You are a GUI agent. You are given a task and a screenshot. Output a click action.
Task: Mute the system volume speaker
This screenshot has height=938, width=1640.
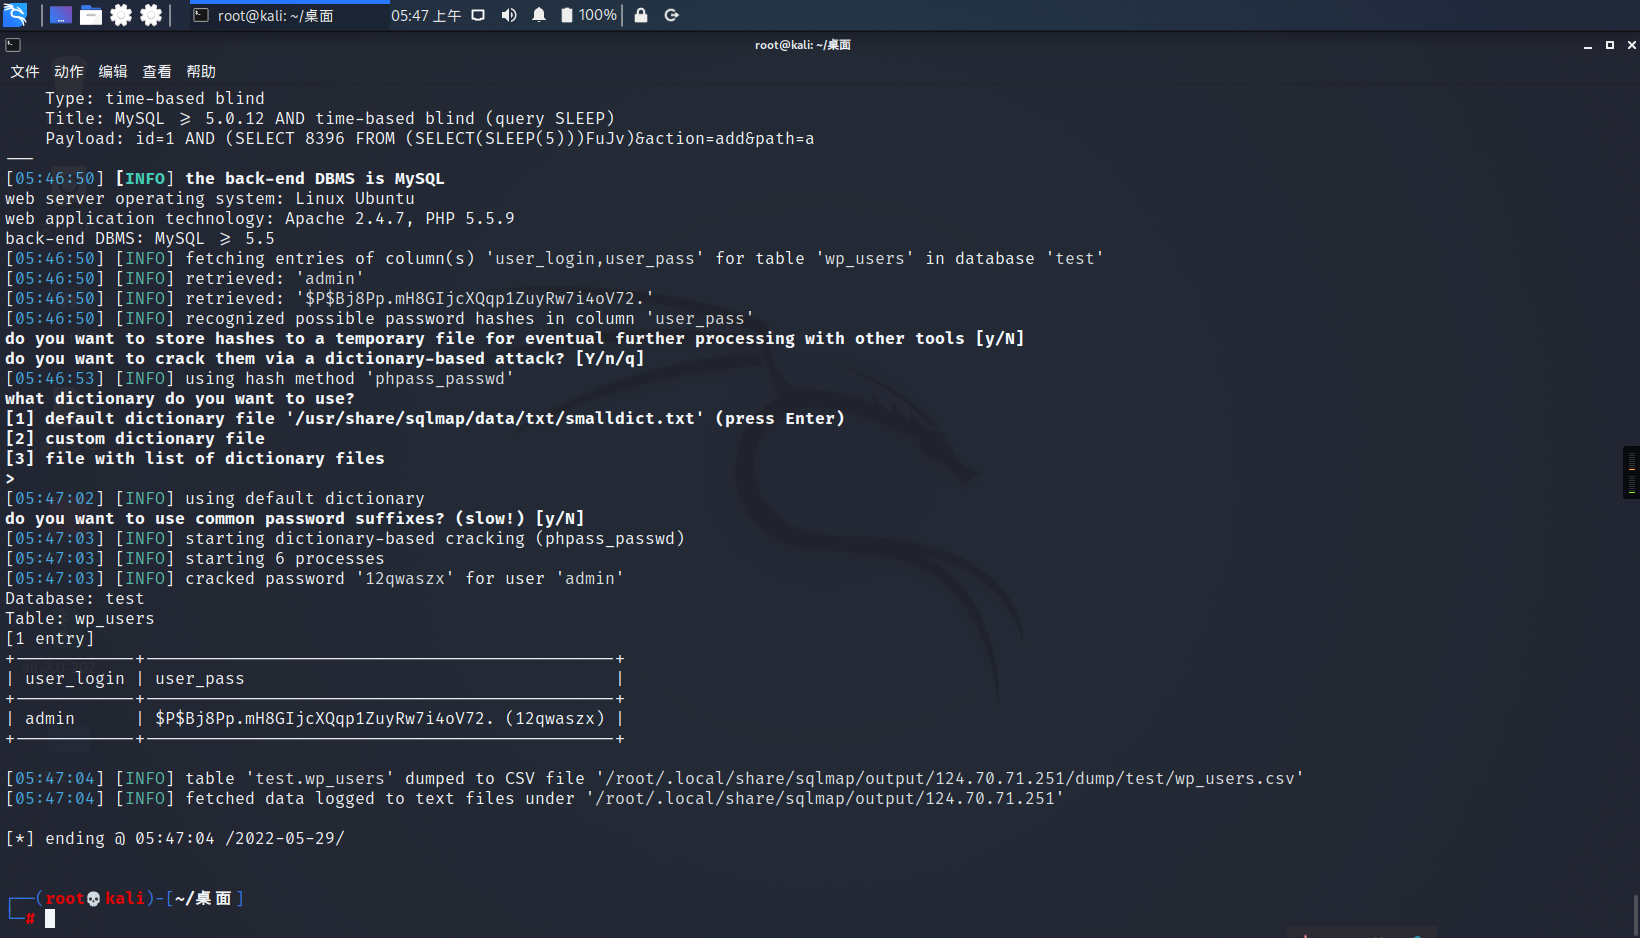[x=509, y=15]
